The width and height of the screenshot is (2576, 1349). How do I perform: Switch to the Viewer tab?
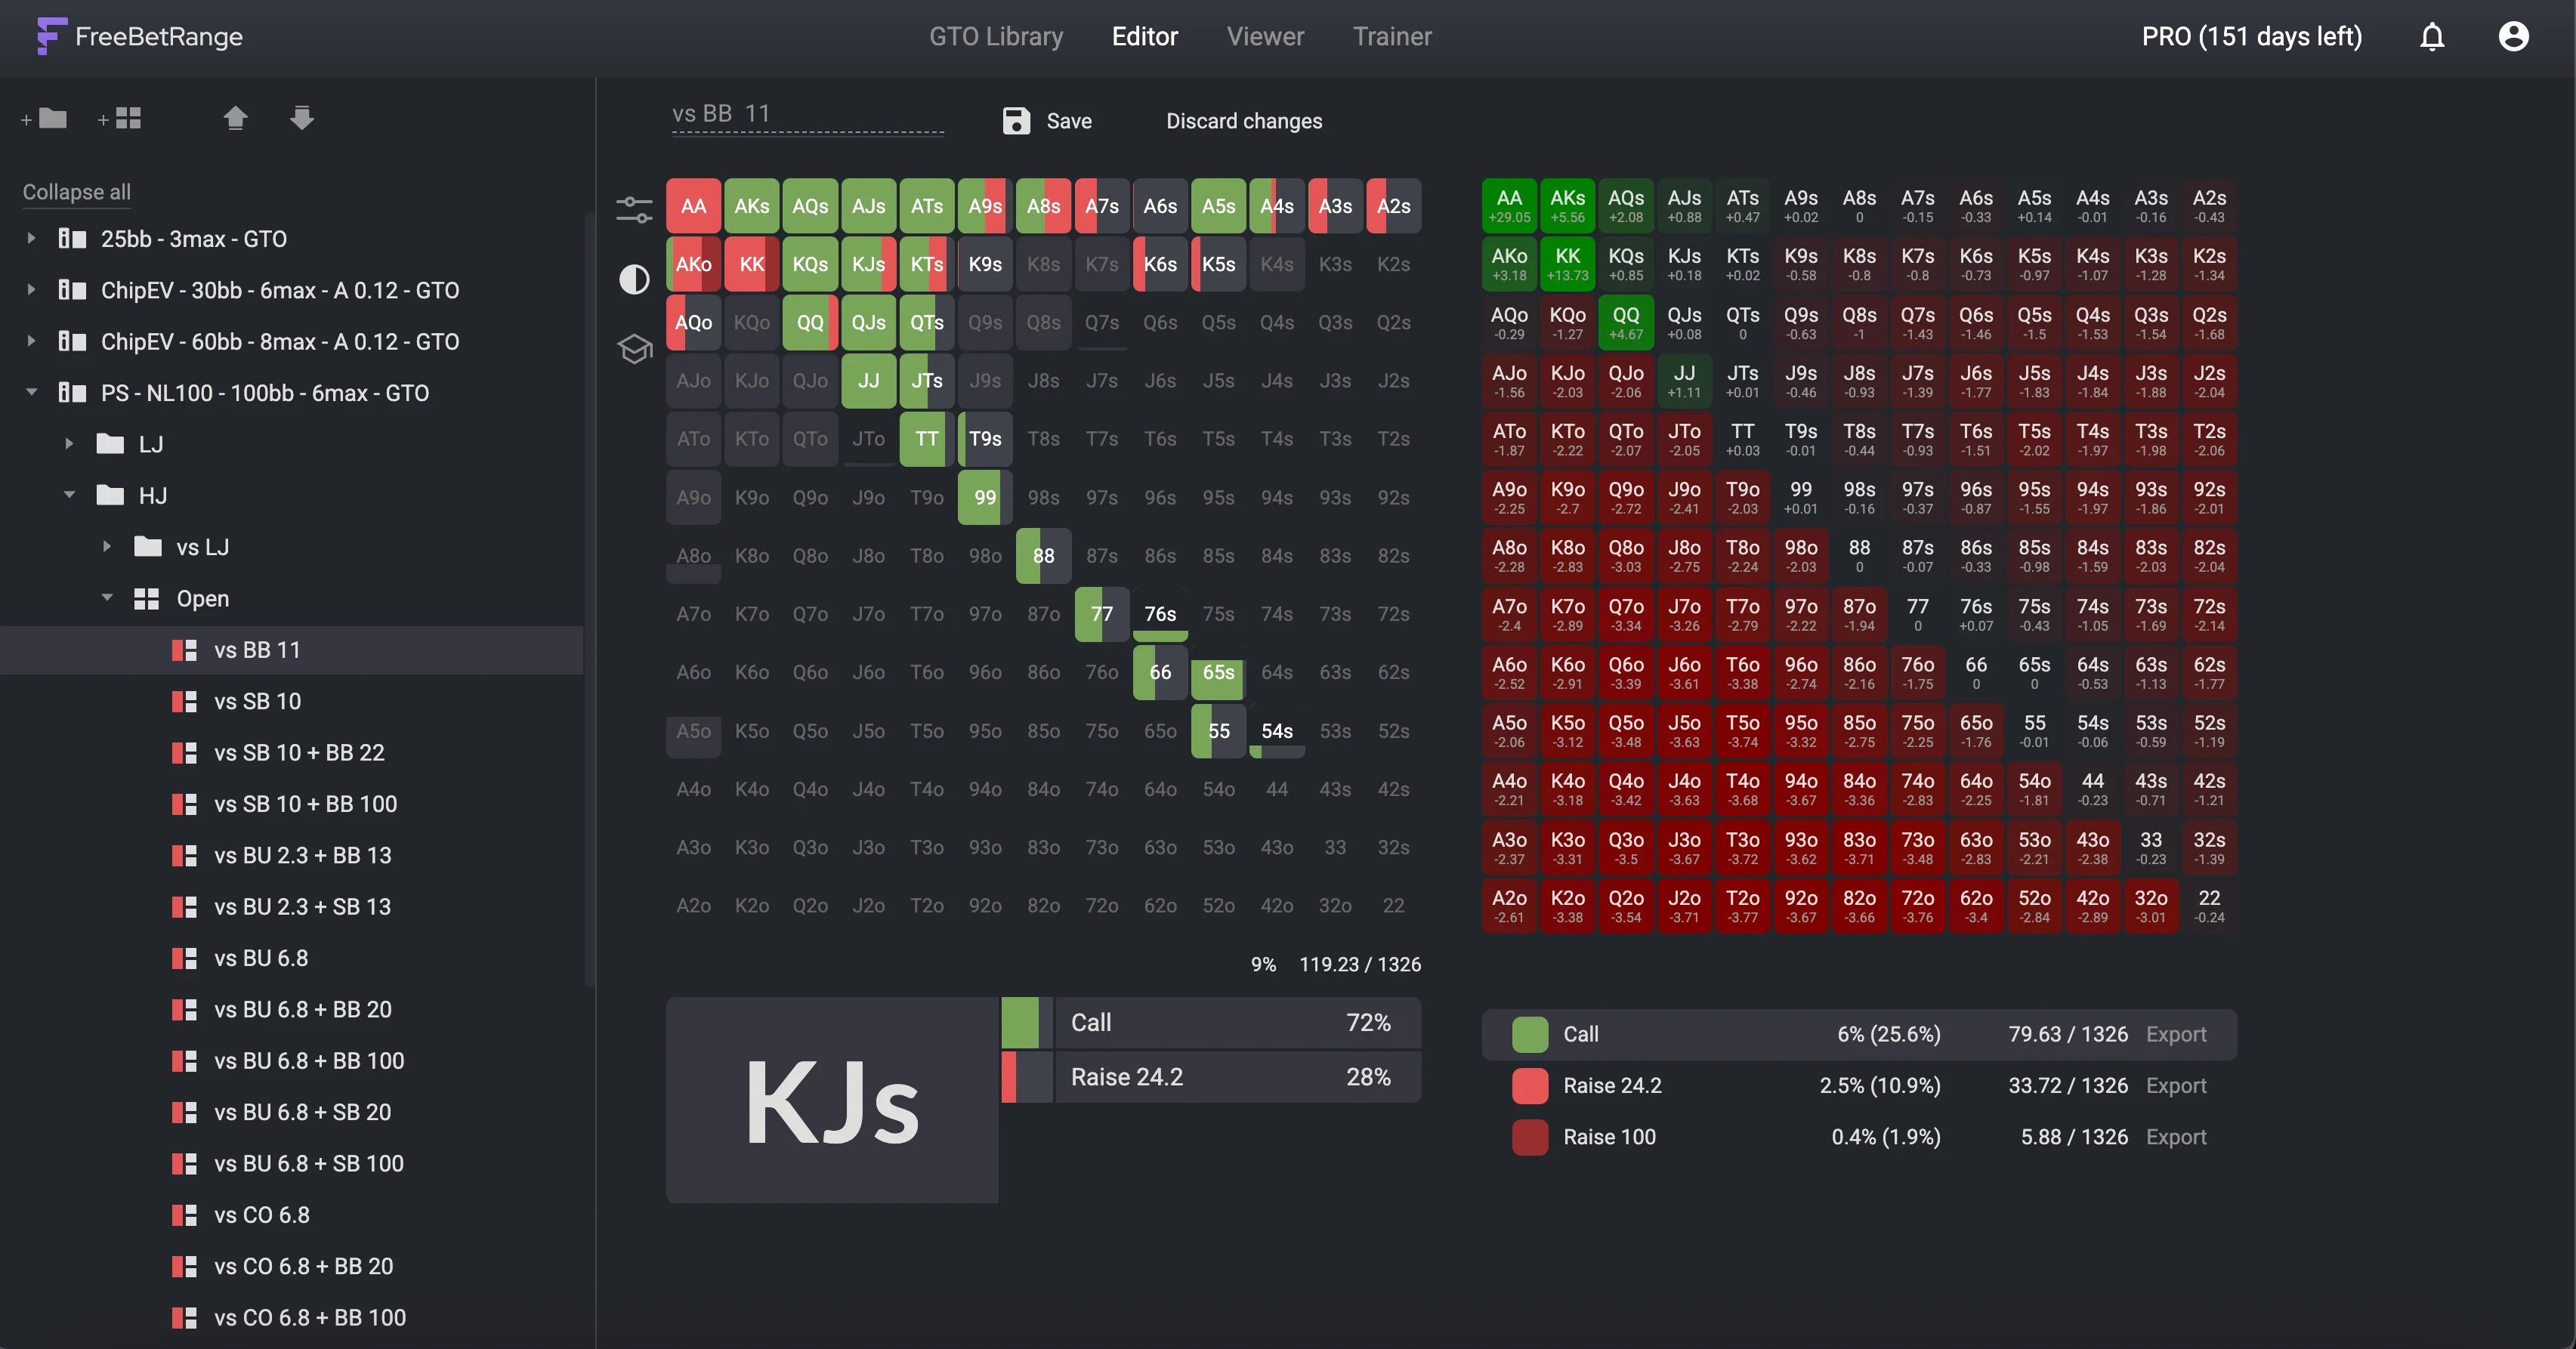(x=1265, y=37)
